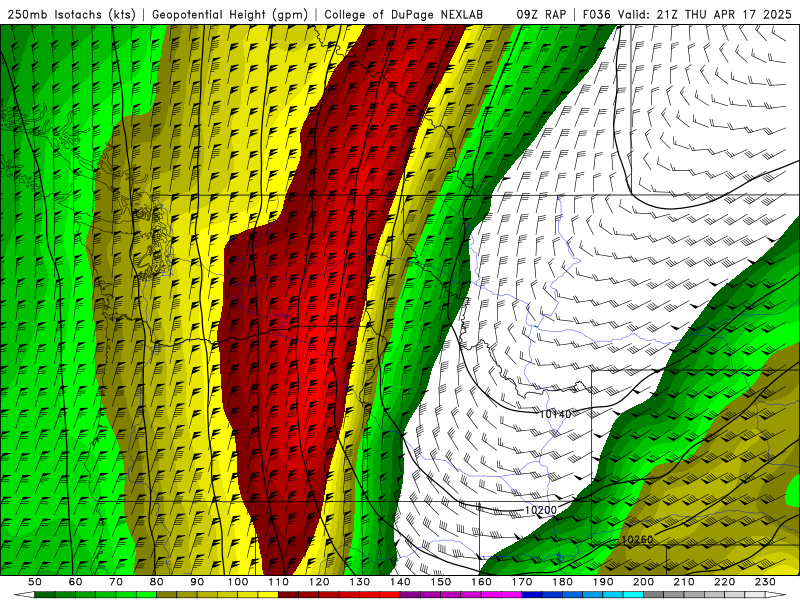
Task: Click the '250mb Isotachs (kts)' title text
Action: pos(71,14)
